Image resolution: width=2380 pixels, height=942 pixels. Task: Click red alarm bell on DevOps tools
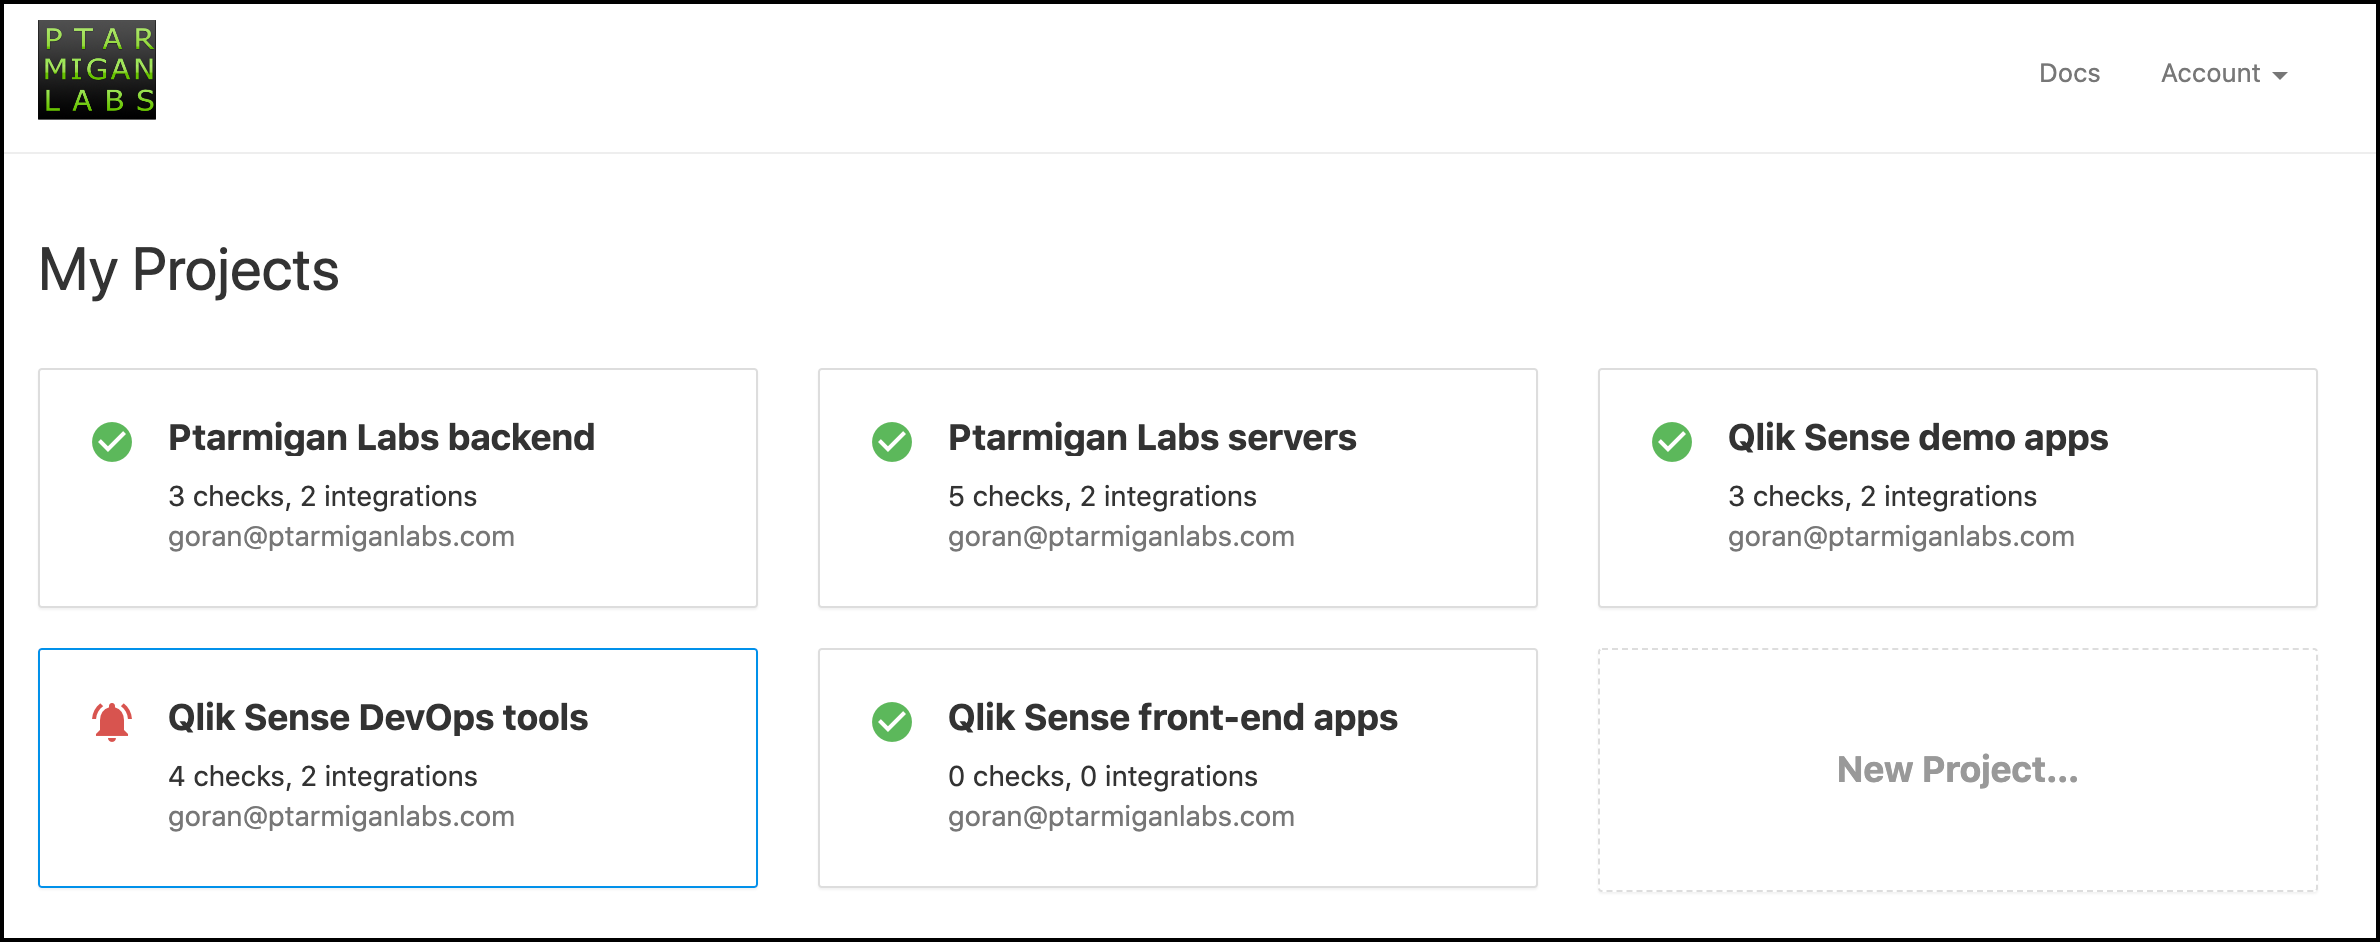coord(112,721)
